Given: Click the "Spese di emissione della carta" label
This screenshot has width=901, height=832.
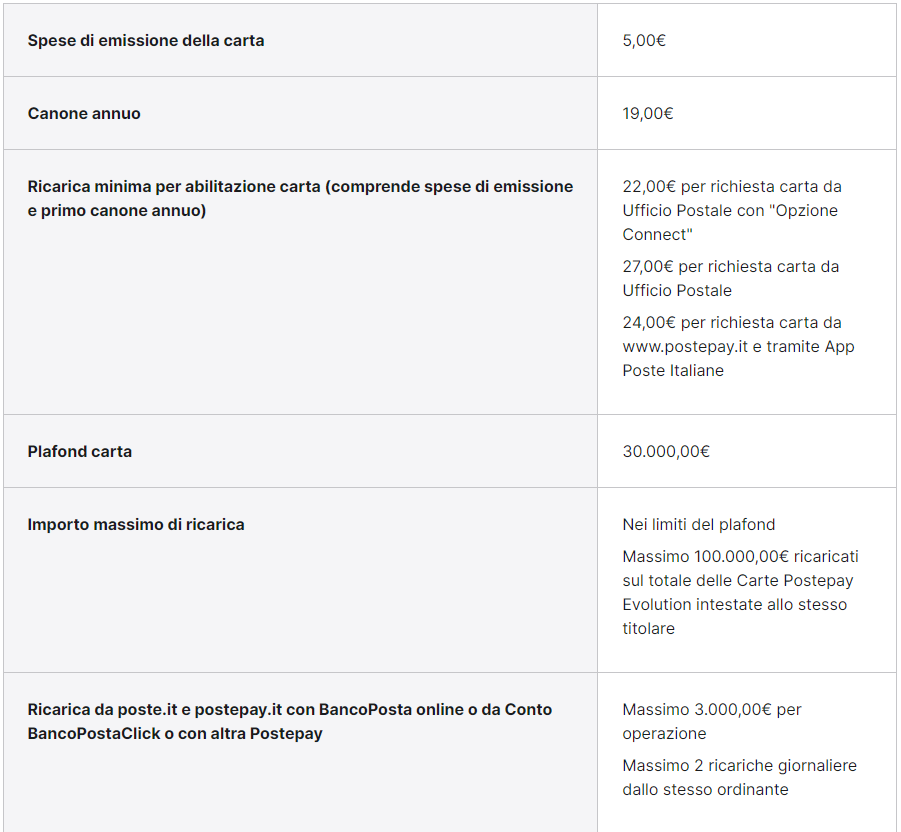Looking at the screenshot, I should [x=146, y=41].
